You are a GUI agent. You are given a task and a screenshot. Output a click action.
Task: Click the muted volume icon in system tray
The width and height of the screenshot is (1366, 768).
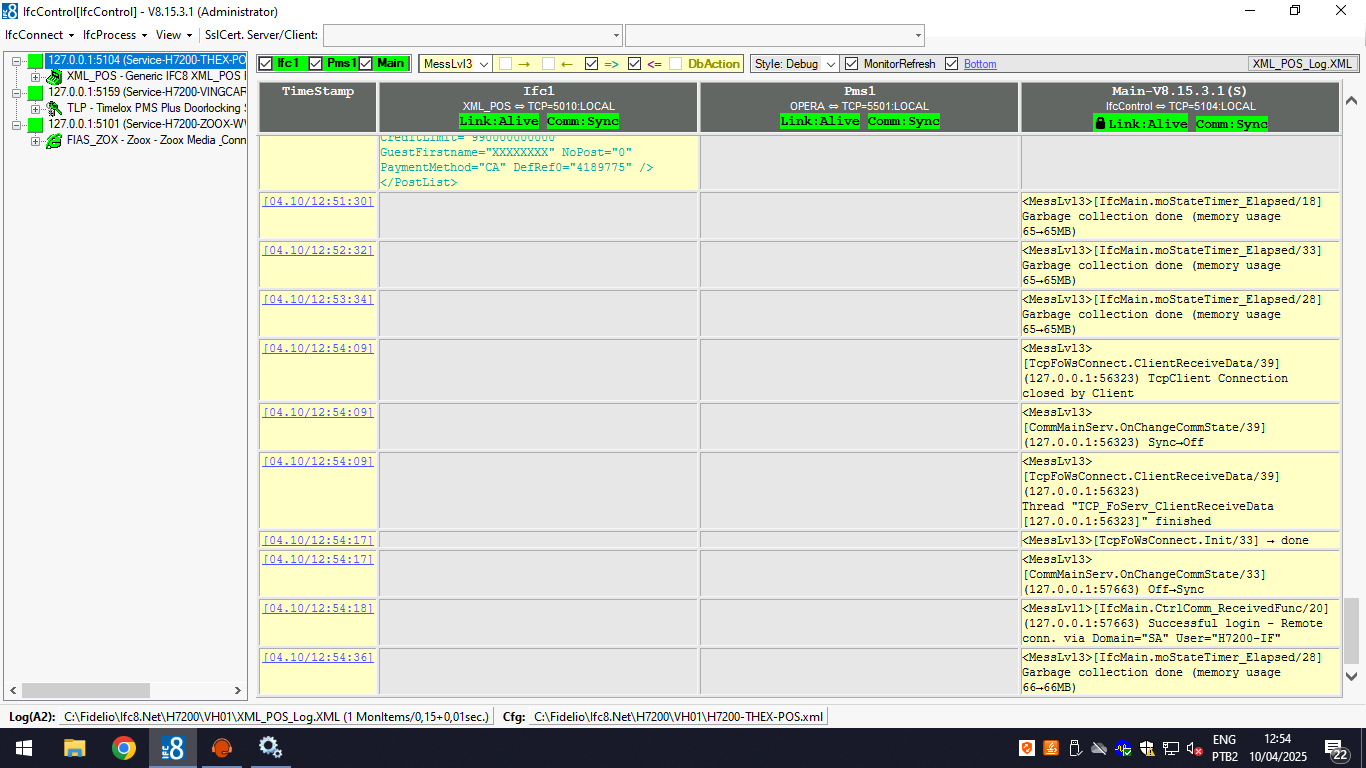pyautogui.click(x=1194, y=748)
